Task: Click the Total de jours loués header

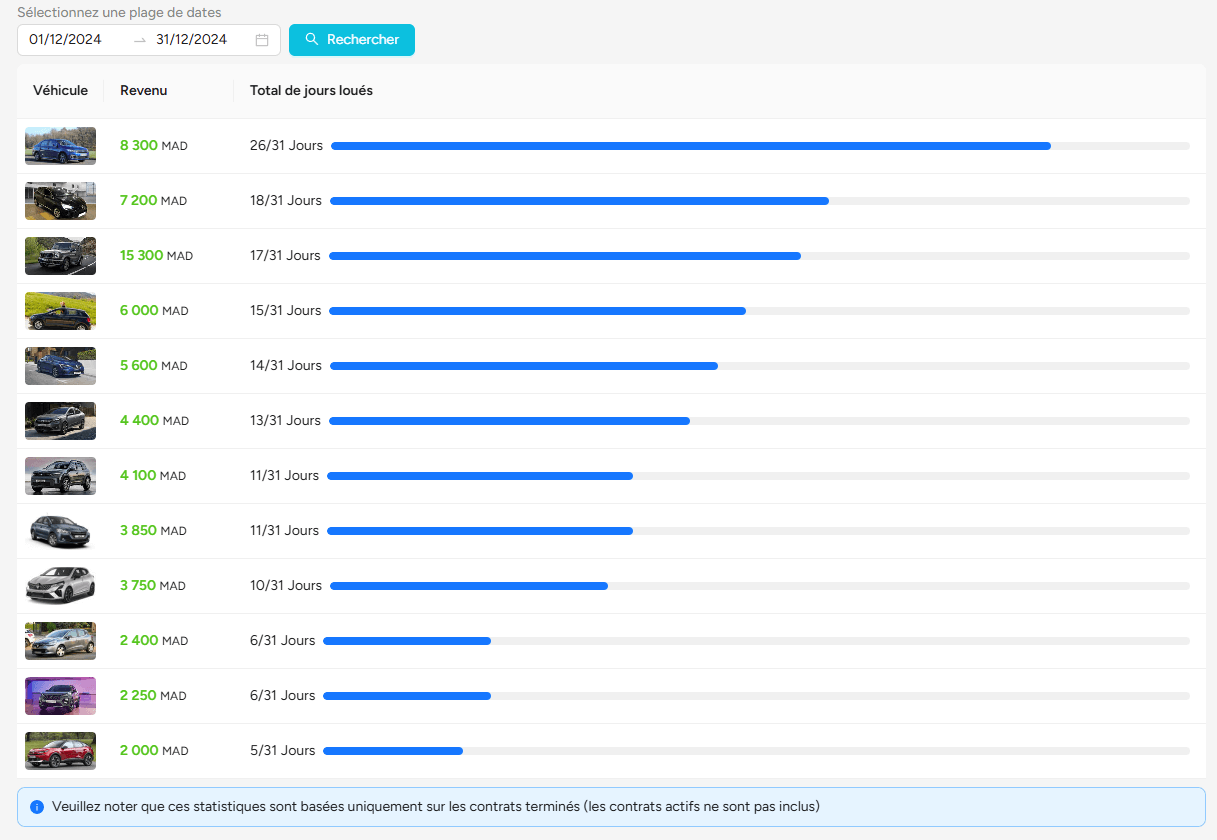Action: 311,91
